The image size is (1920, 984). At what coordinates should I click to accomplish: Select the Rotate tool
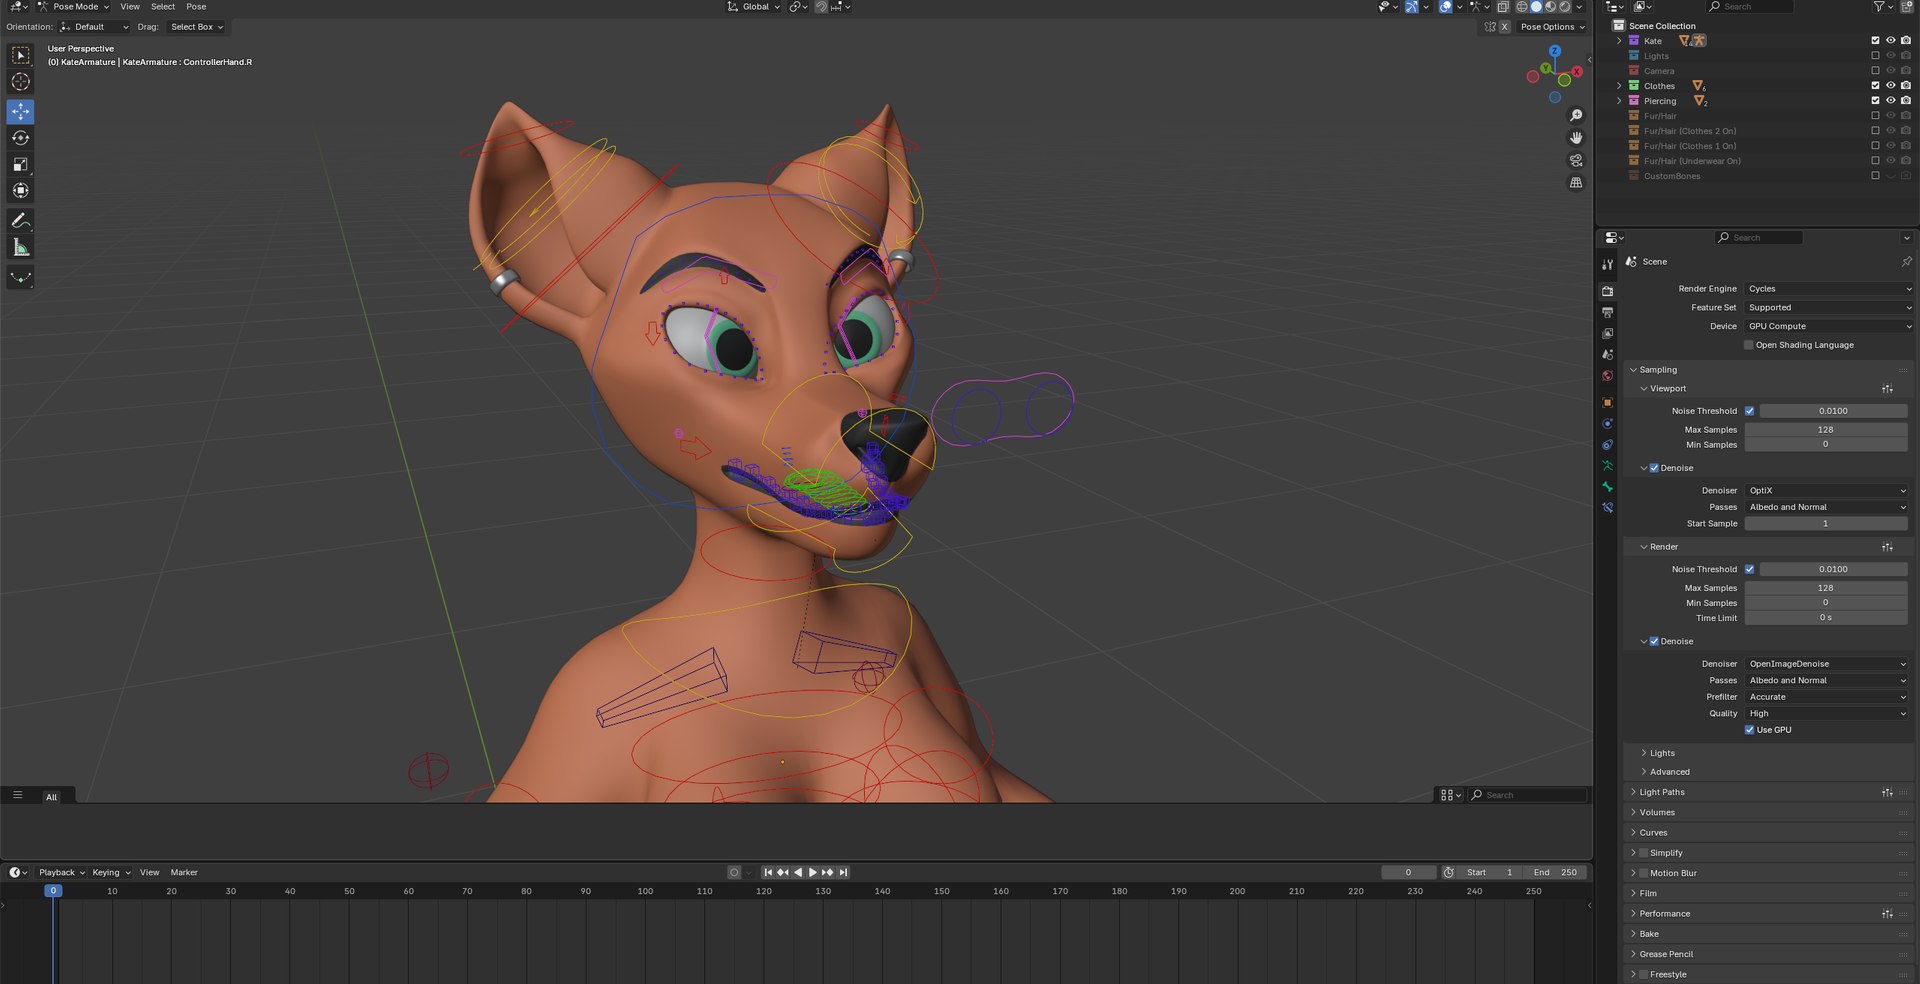20,138
